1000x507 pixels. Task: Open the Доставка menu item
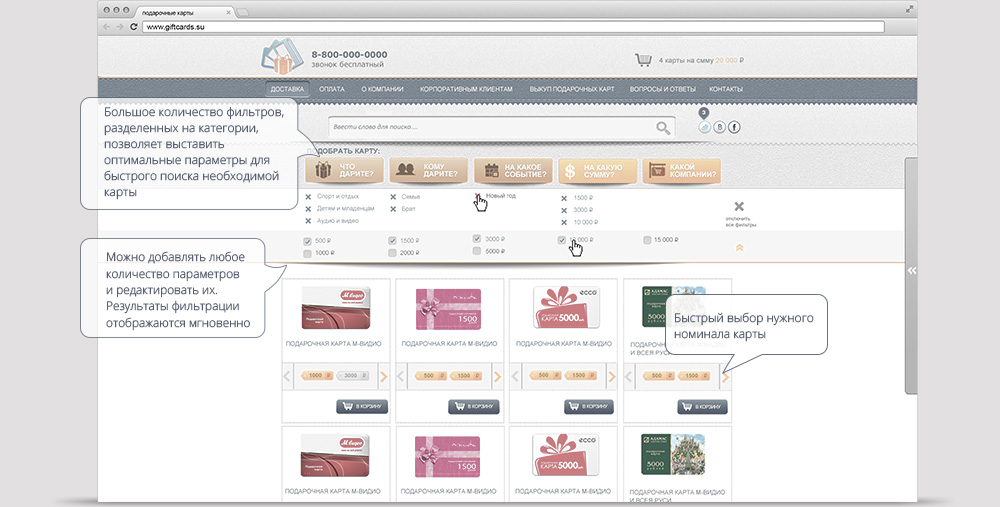point(287,89)
